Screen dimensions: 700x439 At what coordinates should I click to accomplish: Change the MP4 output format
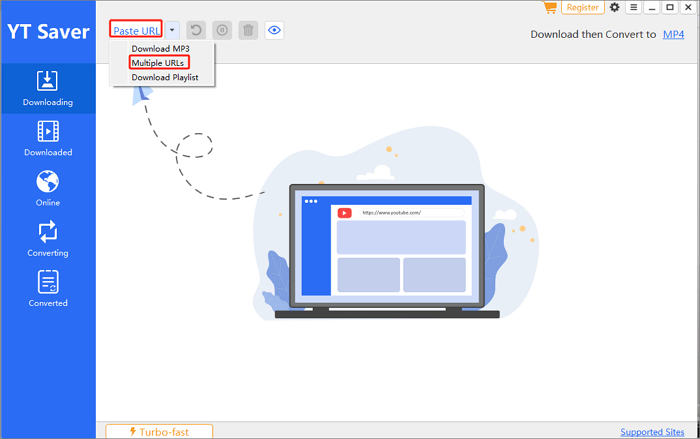pyautogui.click(x=672, y=34)
